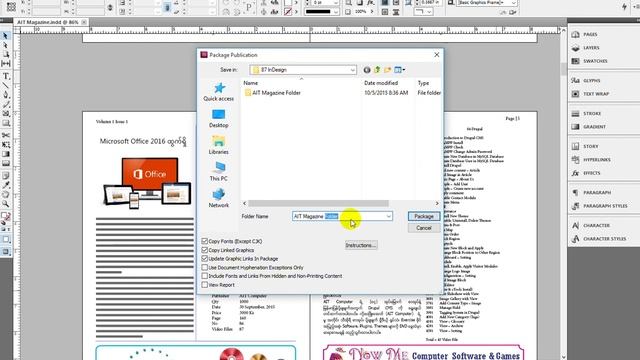Uncheck Copy Fonts (Except CJK)
640x360 pixels.
pyautogui.click(x=204, y=241)
